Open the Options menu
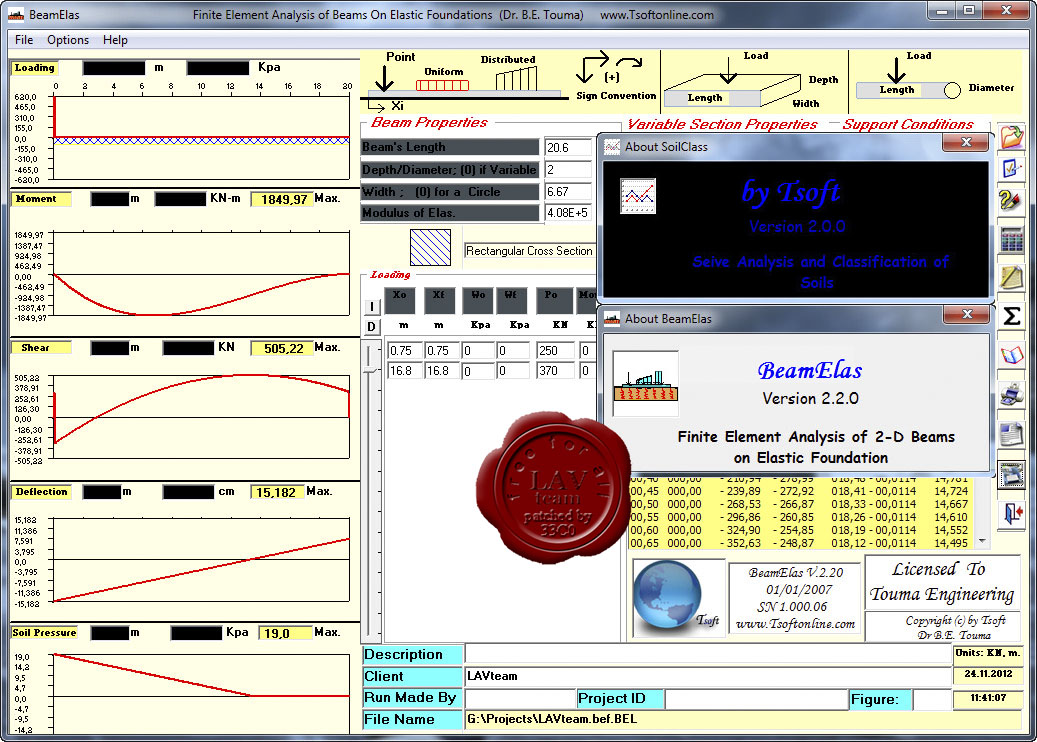Screen dimensions: 1037x742 [67, 40]
